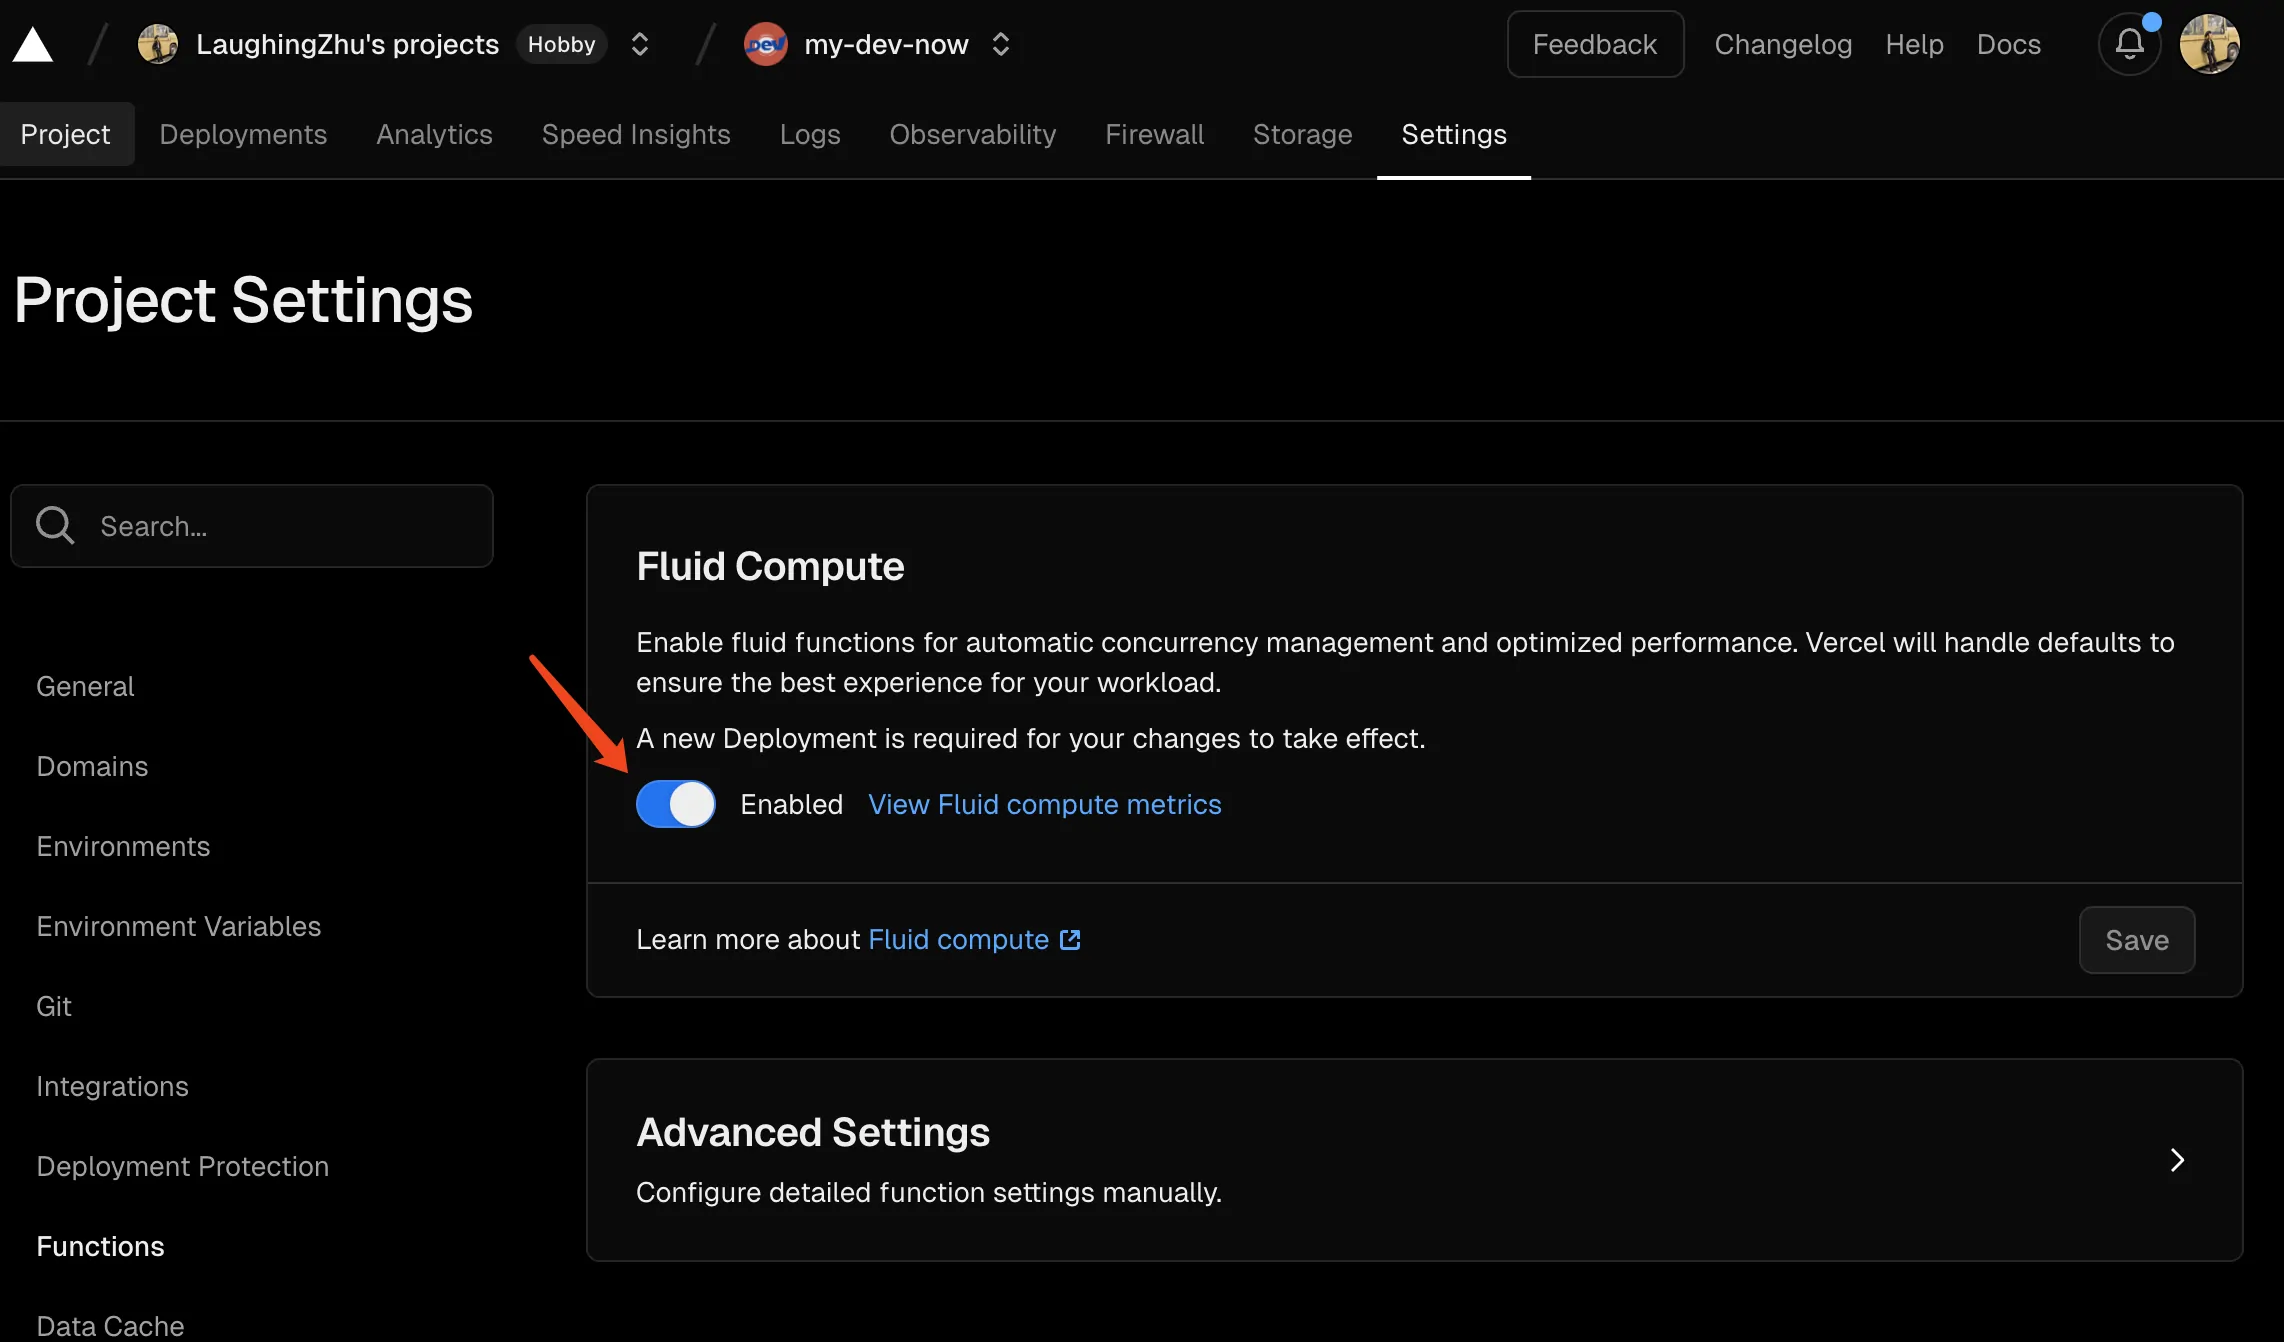Switch to the Deployments tab
The image size is (2284, 1342).
243,134
